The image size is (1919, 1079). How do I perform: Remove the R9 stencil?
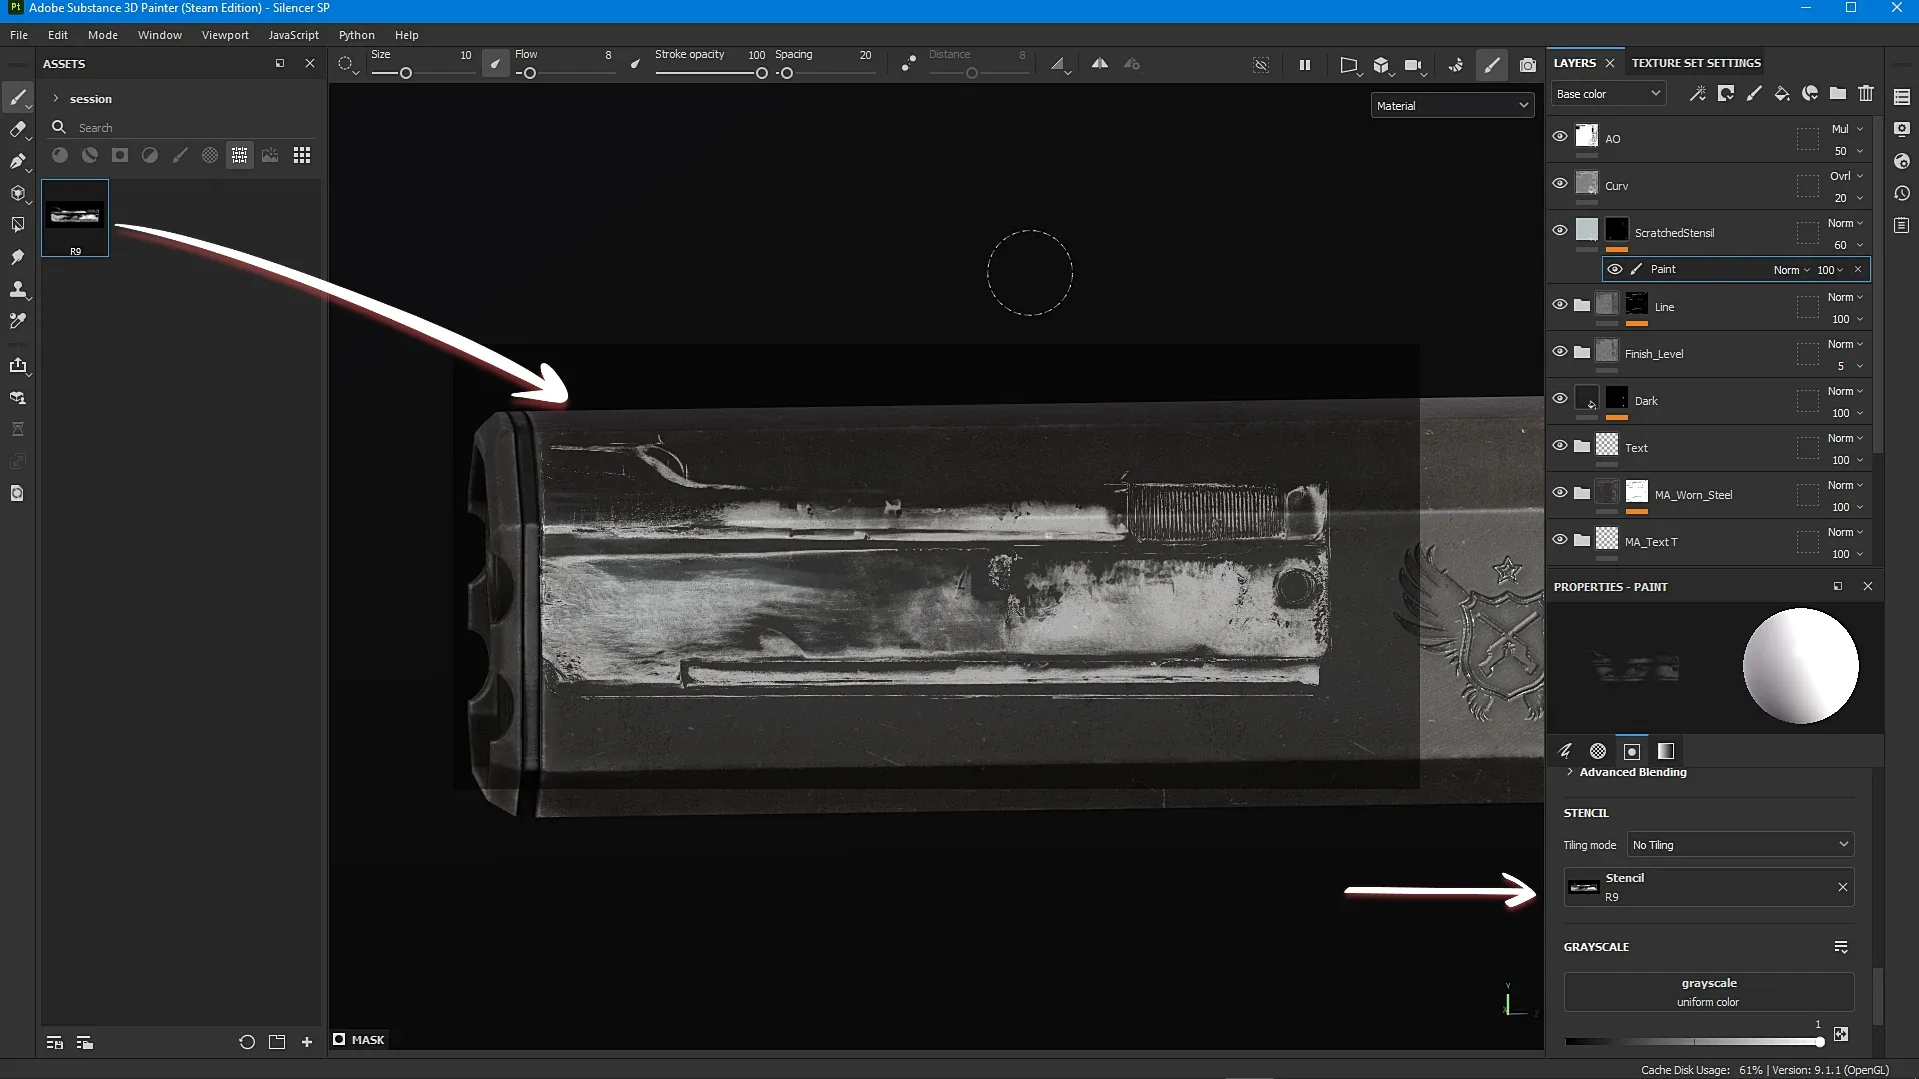tap(1843, 887)
